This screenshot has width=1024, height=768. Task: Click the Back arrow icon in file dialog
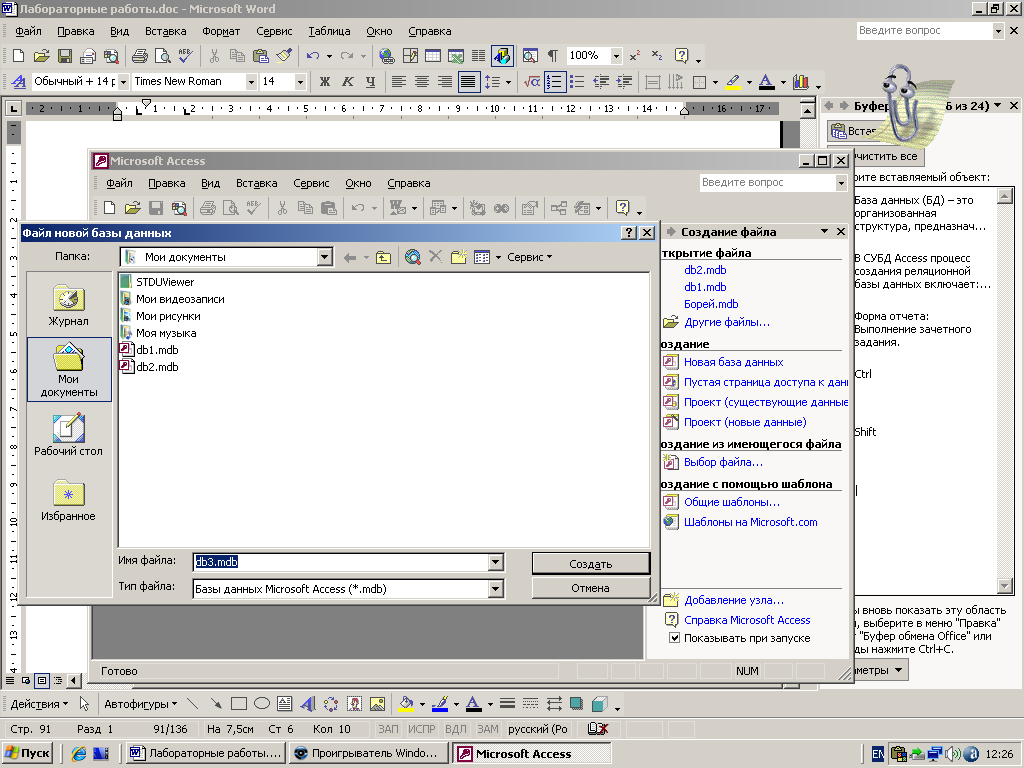(x=350, y=257)
